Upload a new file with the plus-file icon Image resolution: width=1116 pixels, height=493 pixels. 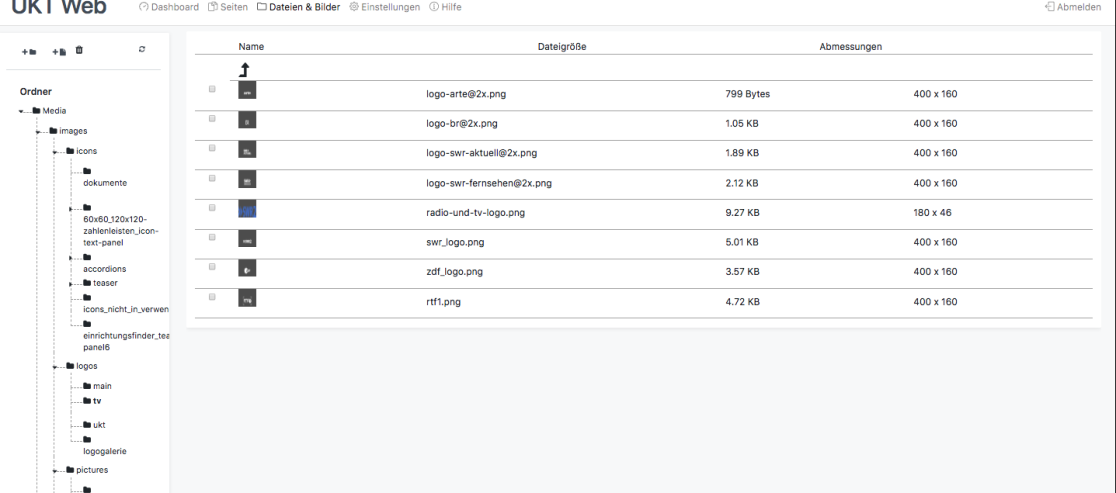59,52
